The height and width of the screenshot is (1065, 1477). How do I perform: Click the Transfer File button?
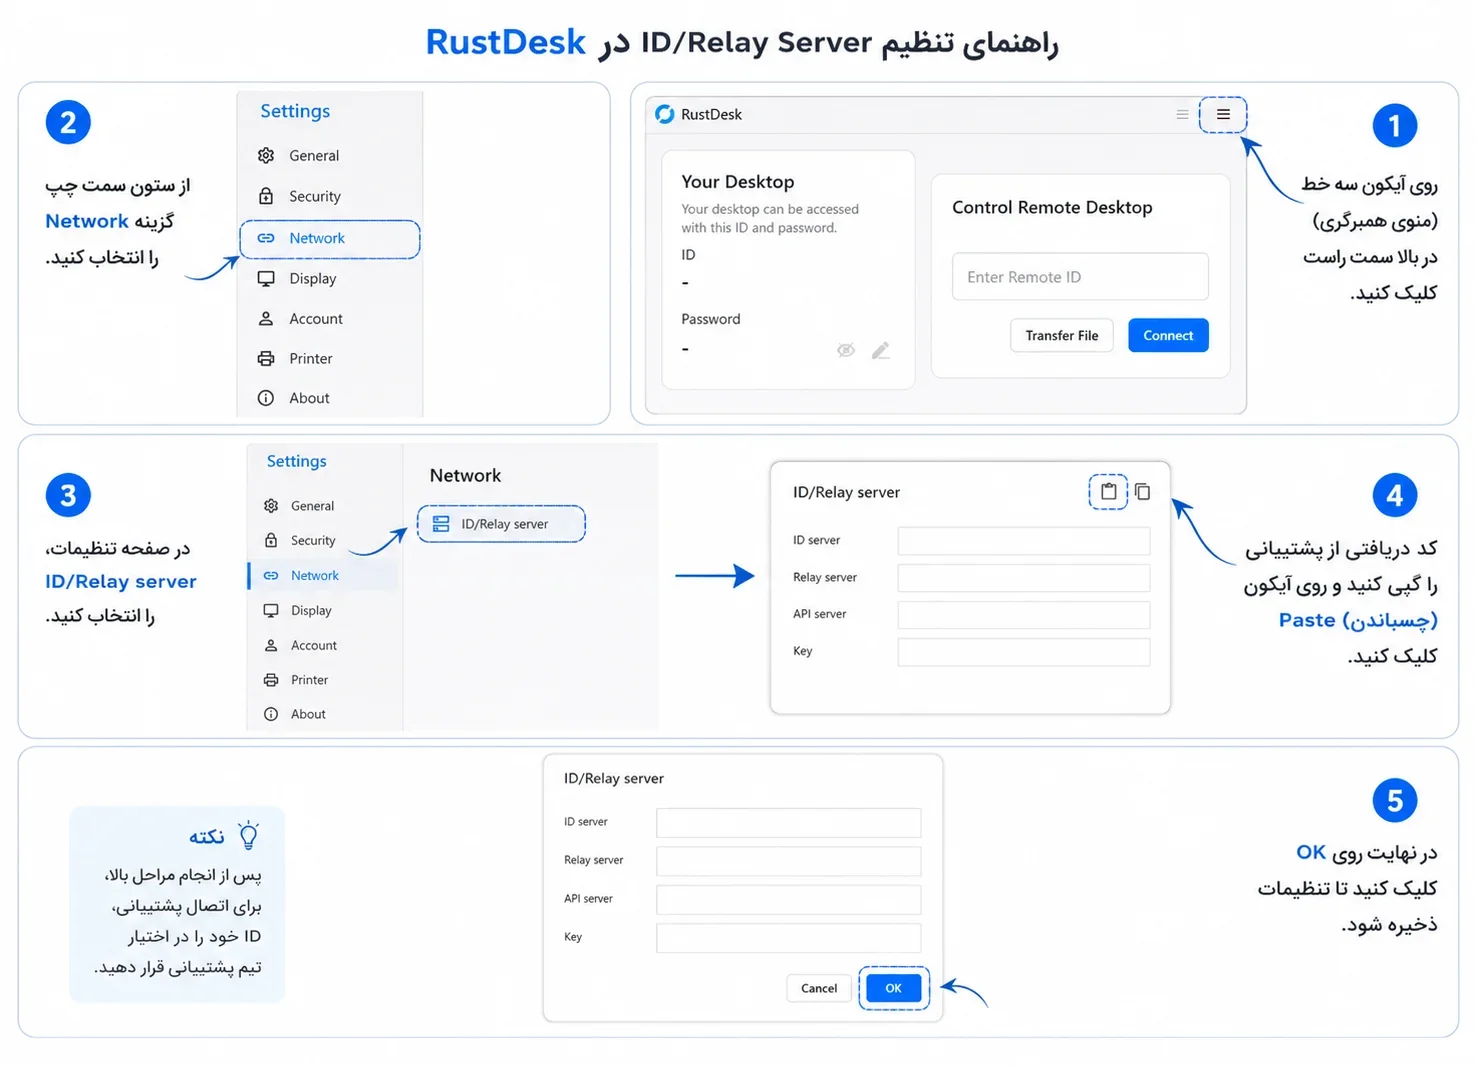[x=1062, y=336]
